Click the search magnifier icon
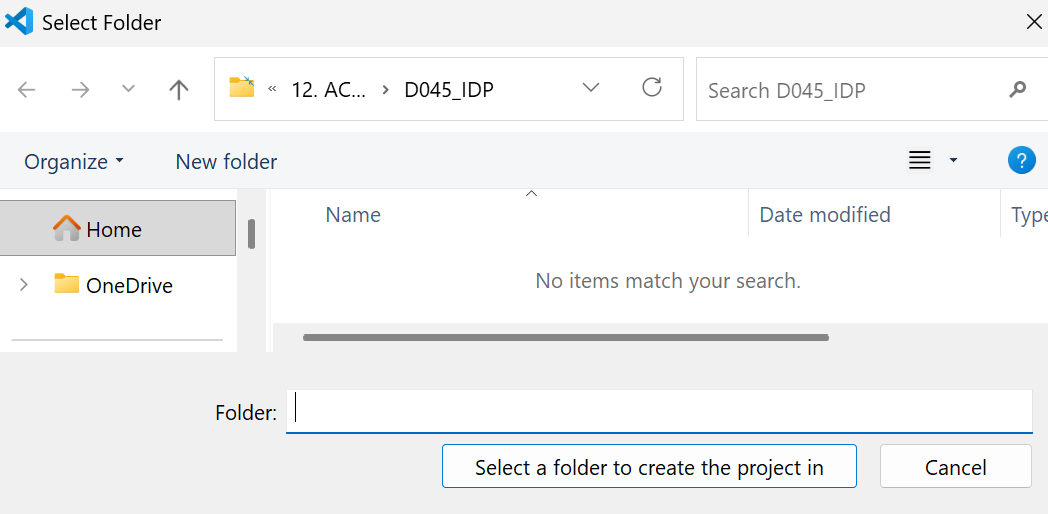Image resolution: width=1048 pixels, height=514 pixels. pyautogui.click(x=1017, y=89)
